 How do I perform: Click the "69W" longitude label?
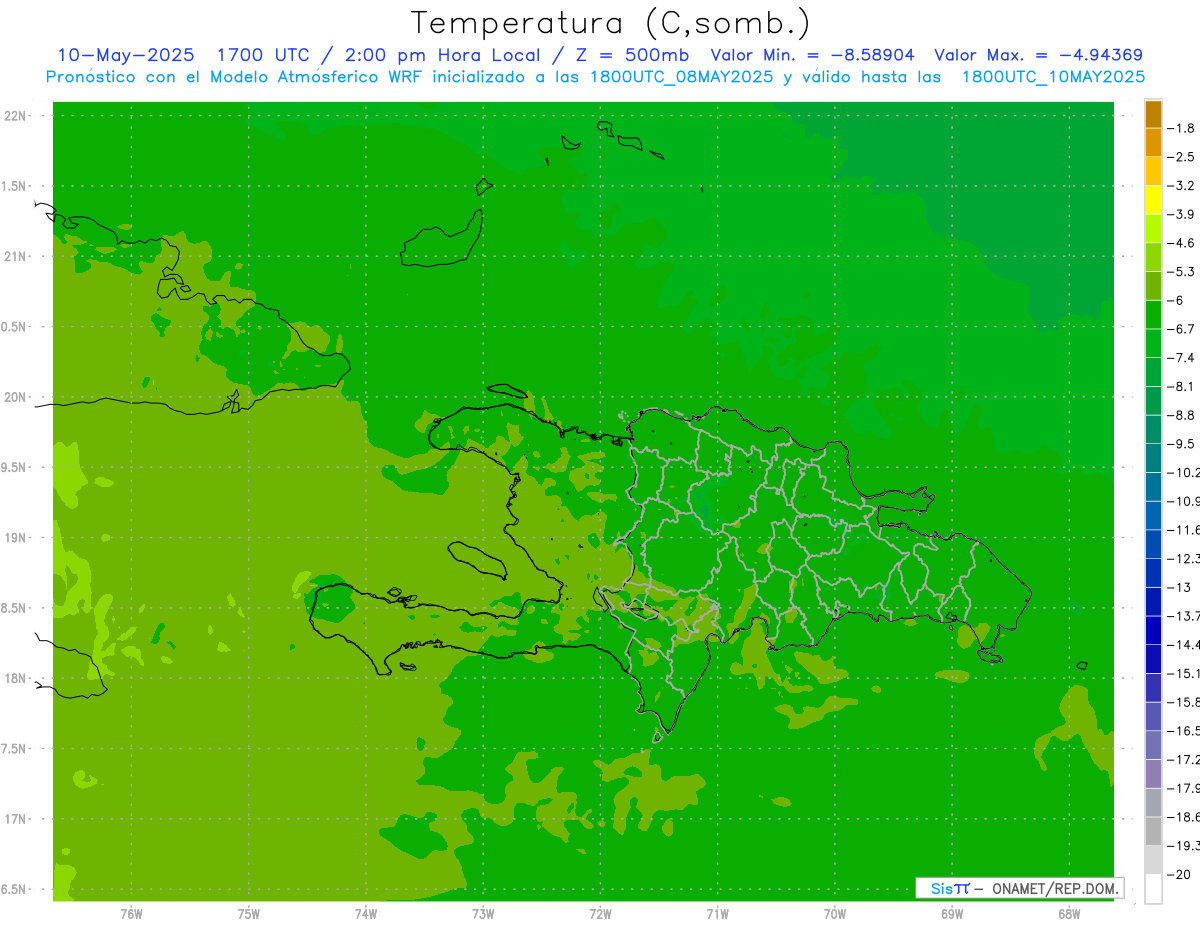(952, 914)
